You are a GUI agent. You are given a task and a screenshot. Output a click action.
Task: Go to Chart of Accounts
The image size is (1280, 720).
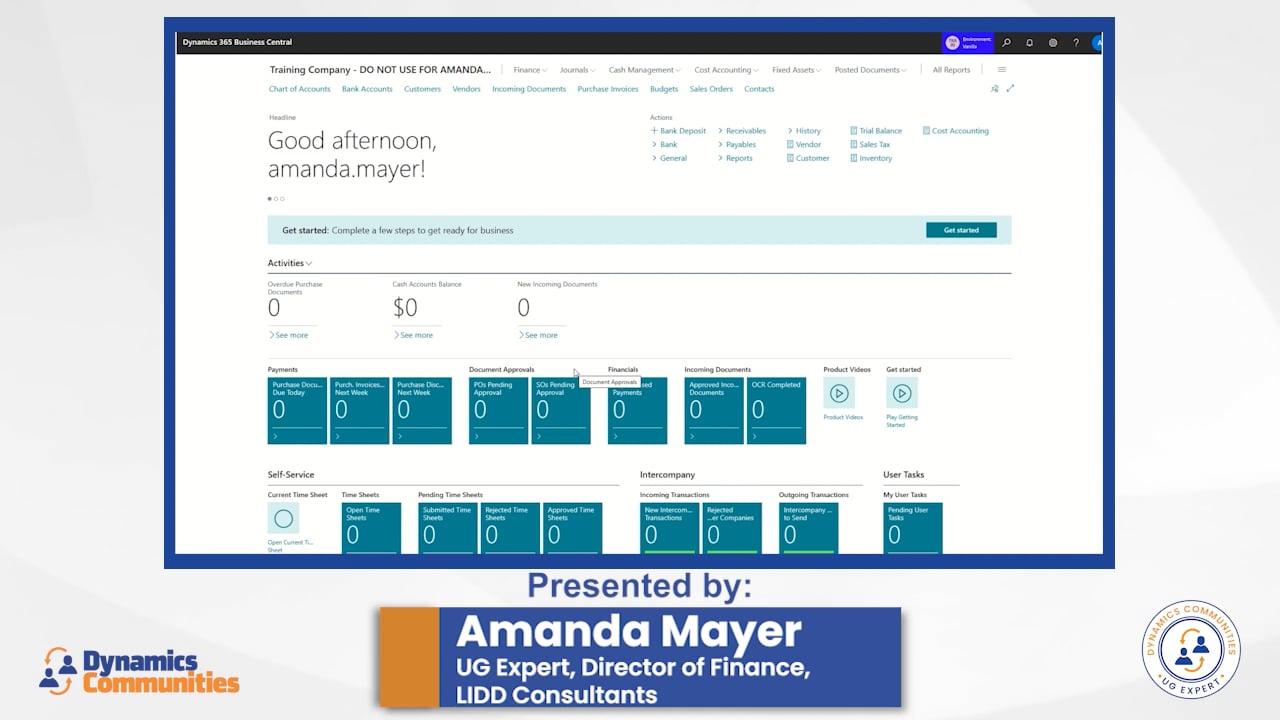pyautogui.click(x=299, y=89)
